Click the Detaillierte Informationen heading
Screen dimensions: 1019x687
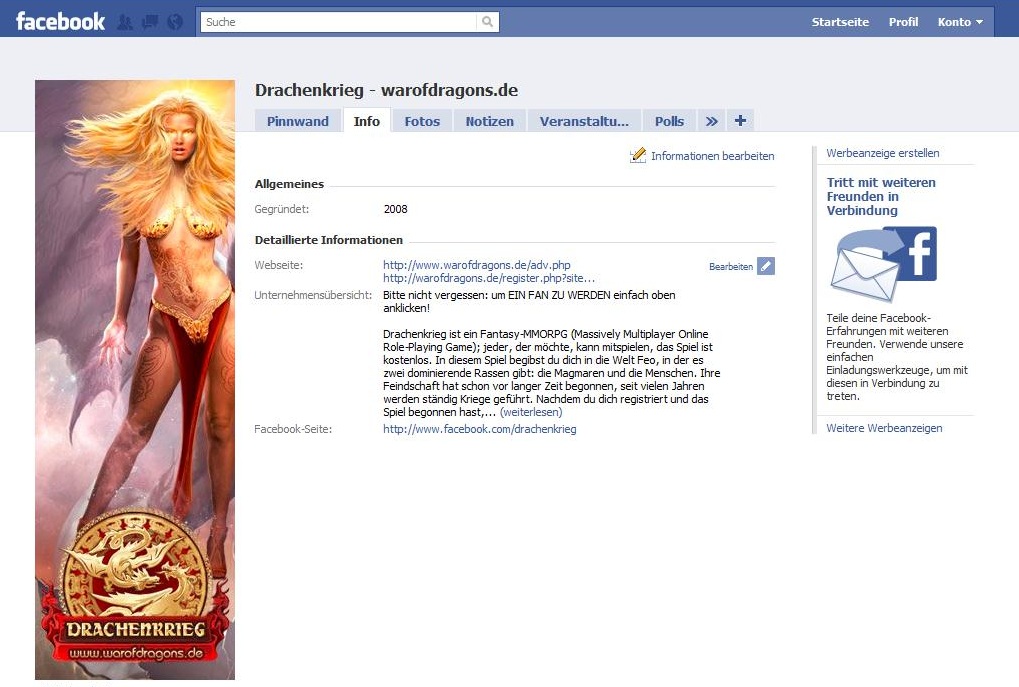329,240
